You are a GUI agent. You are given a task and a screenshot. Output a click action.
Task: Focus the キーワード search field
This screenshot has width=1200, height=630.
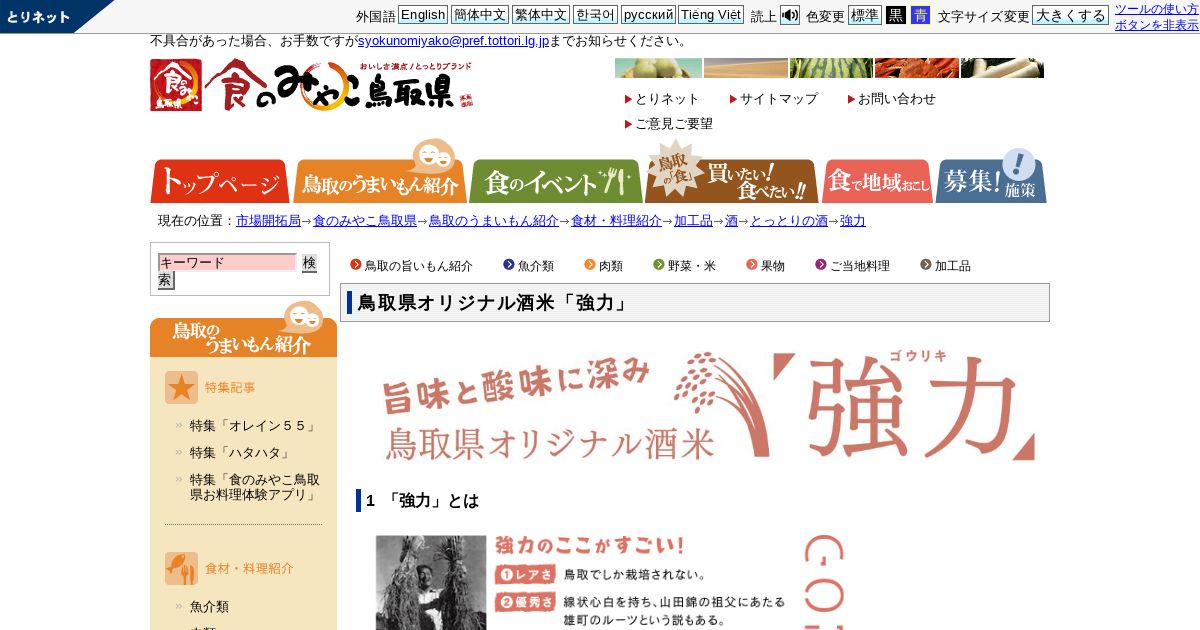coord(227,262)
